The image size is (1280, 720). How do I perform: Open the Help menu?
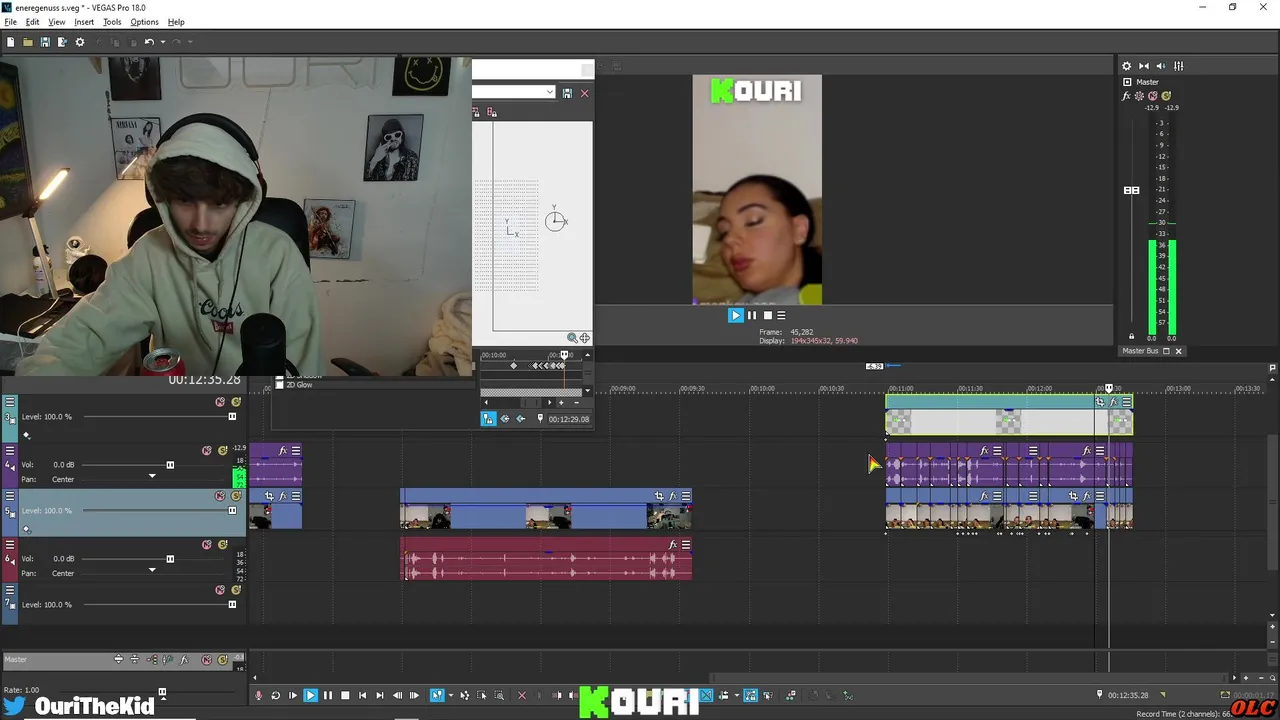176,22
